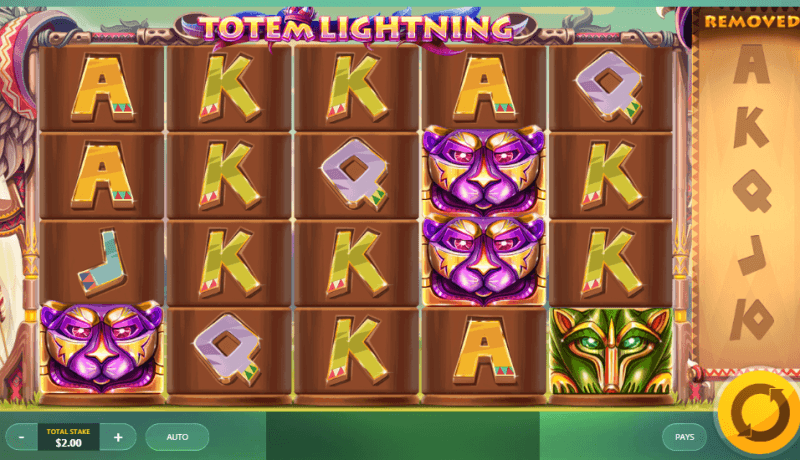Click the removed 10 symbol in side panel

point(752,319)
